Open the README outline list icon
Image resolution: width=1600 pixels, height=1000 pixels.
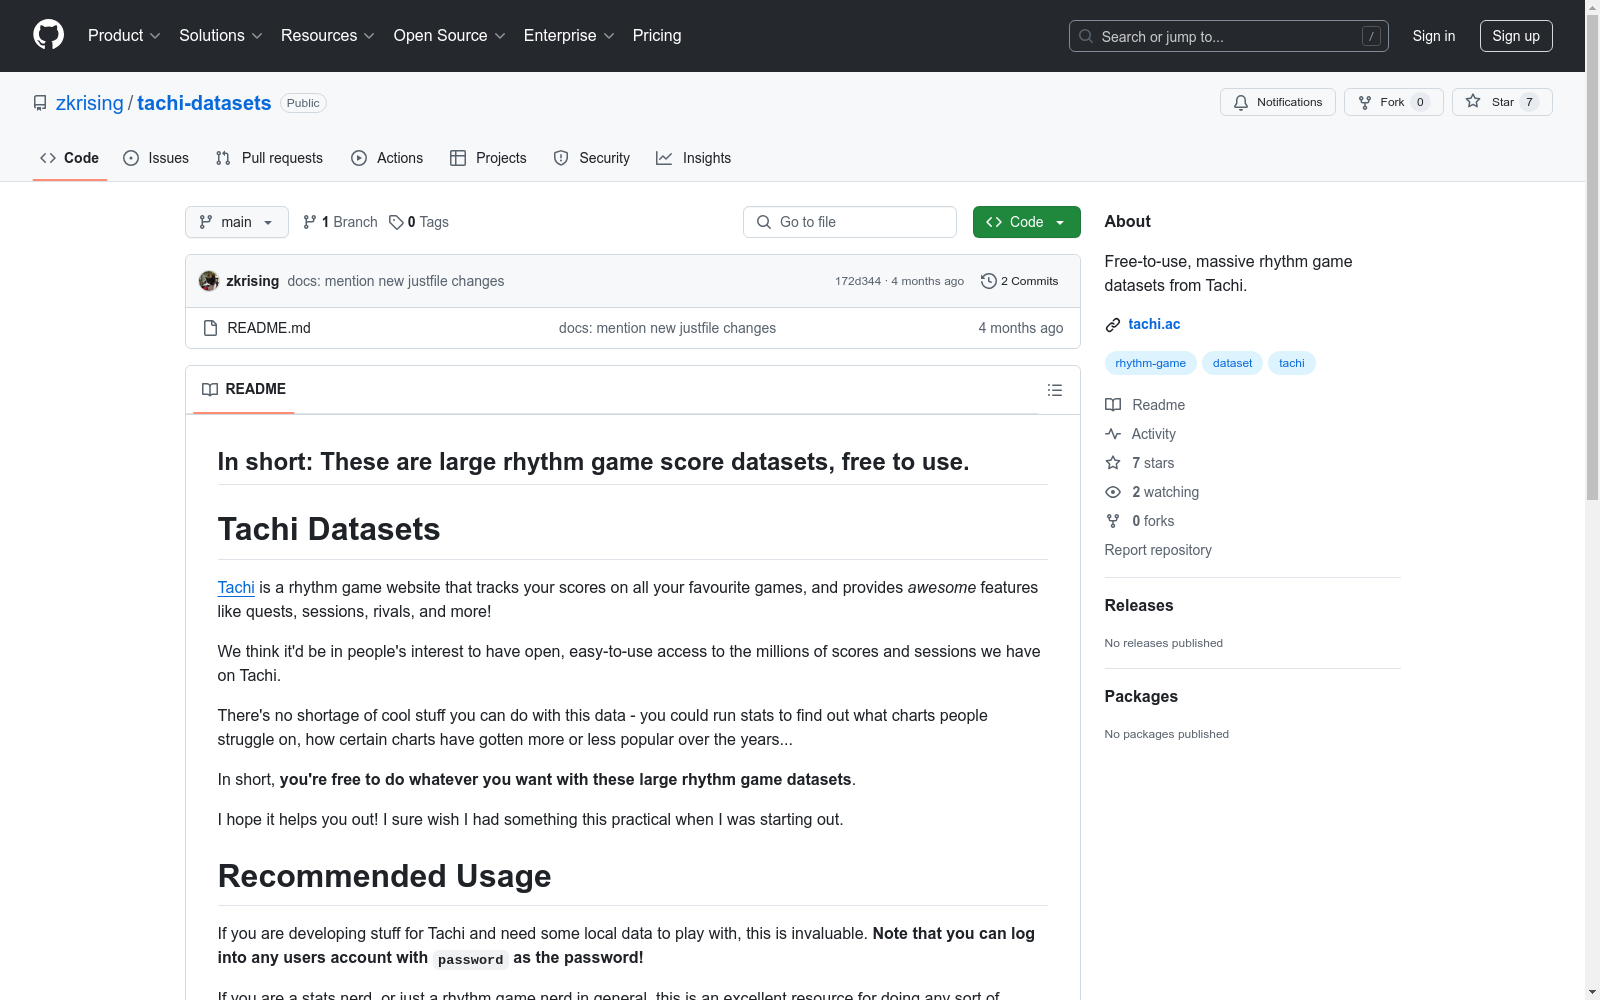(x=1054, y=390)
